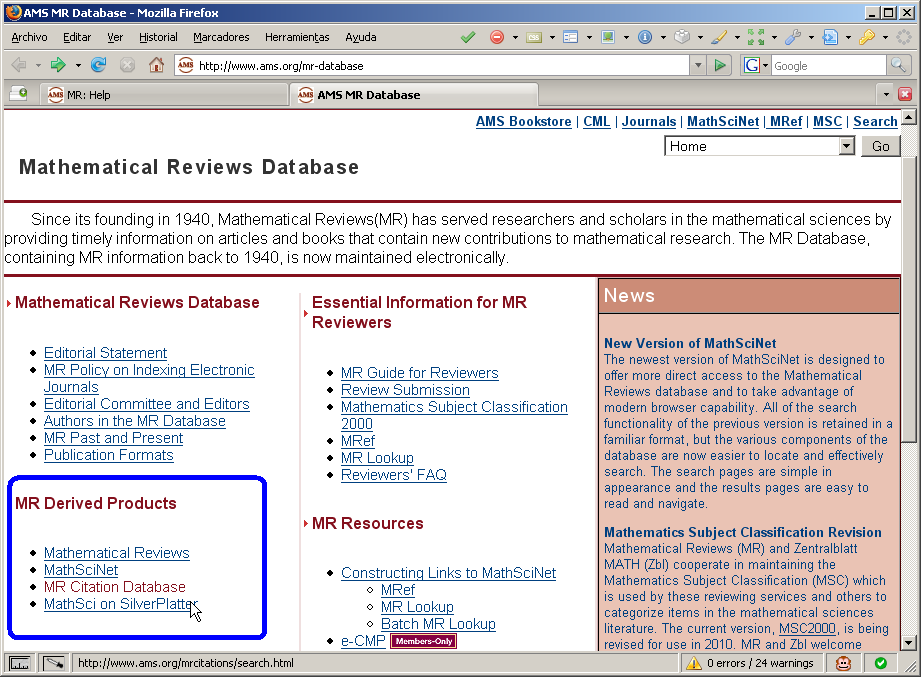Reload the page with the refresh icon
Viewport: 921px width, 677px height.
[98, 65]
